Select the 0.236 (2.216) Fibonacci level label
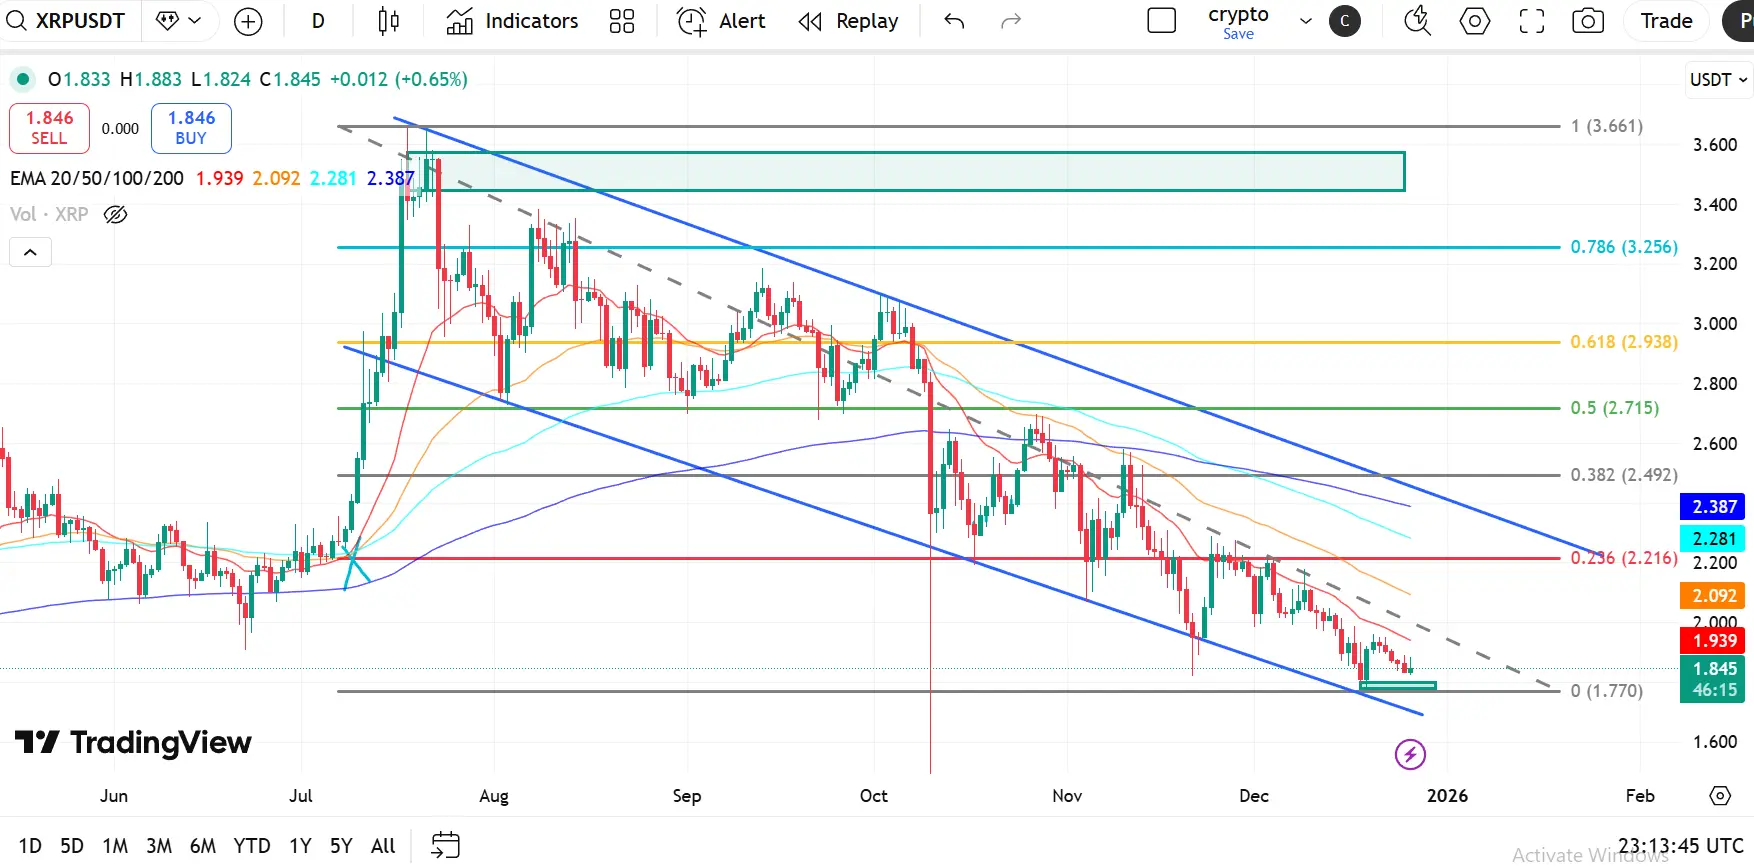 1624,558
